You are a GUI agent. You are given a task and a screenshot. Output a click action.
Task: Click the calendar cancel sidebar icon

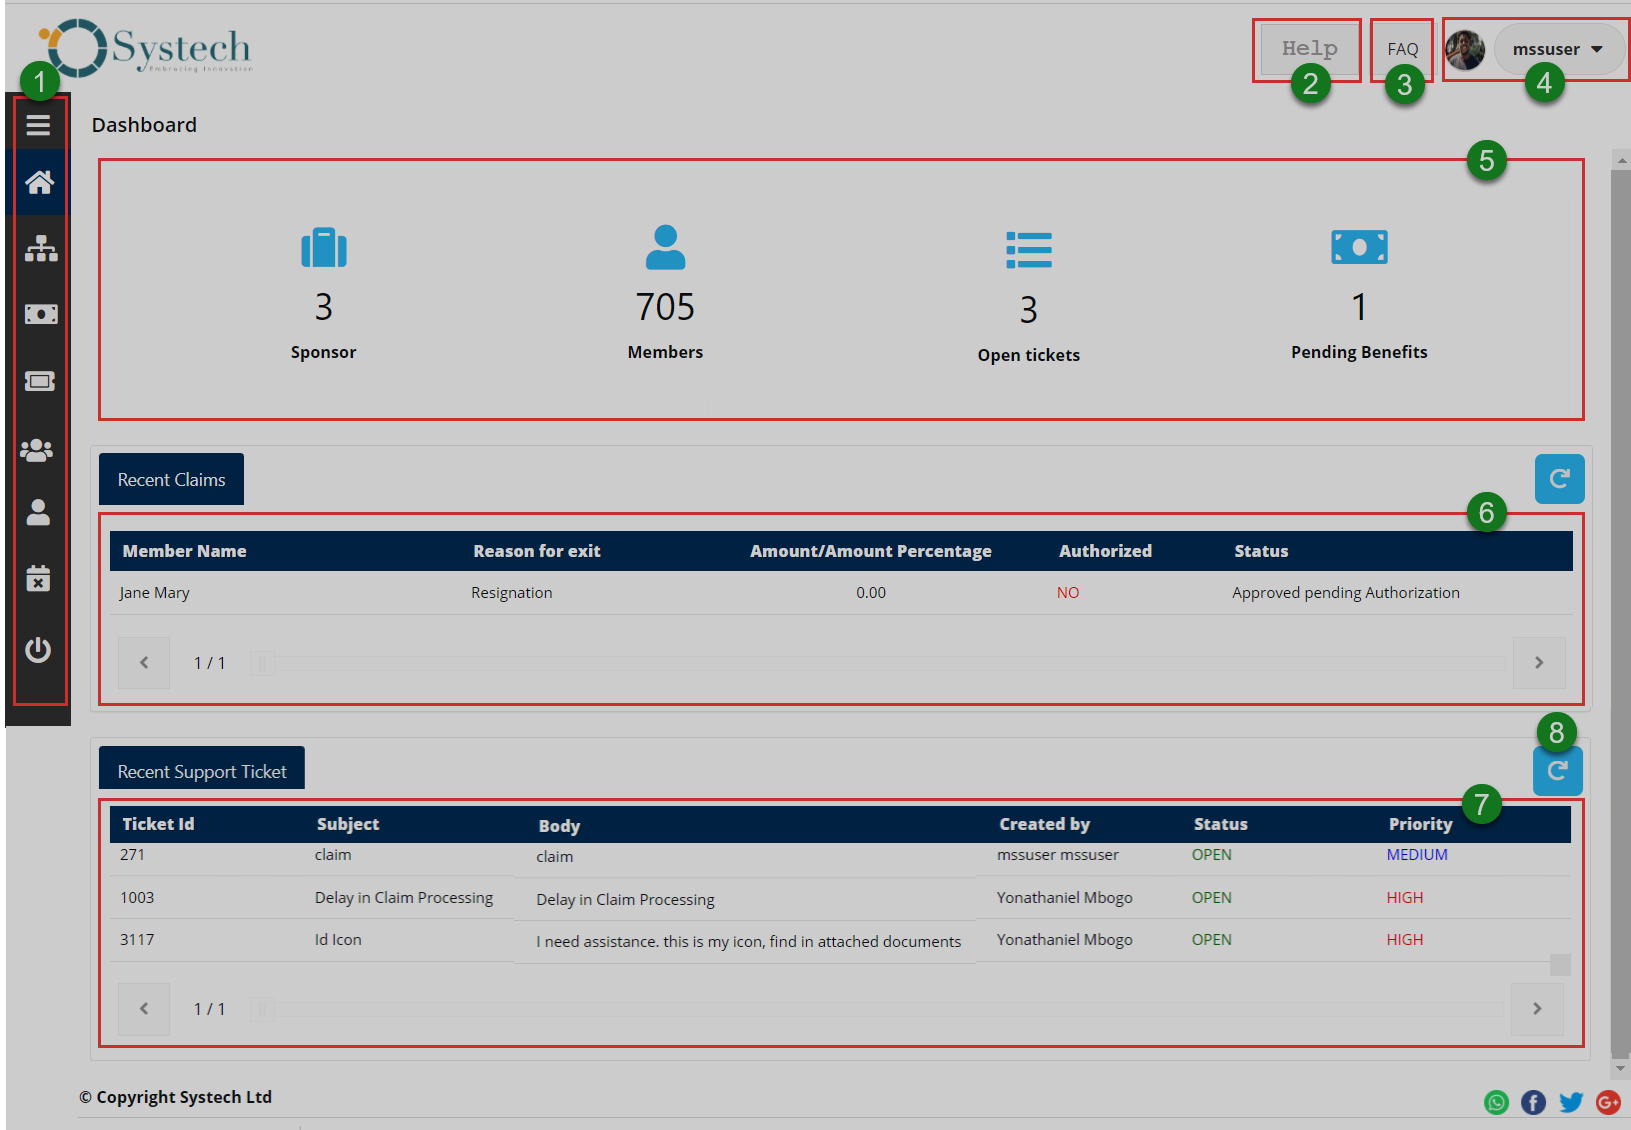click(38, 579)
